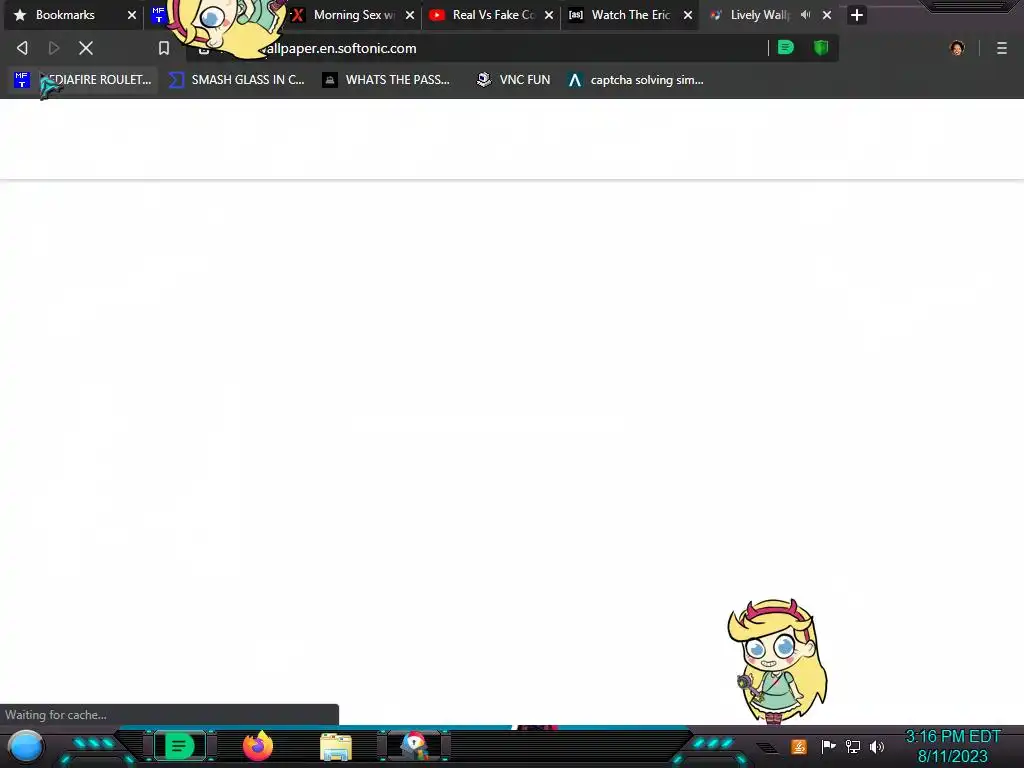Close the Lively Wallp tab
Viewport: 1024px width, 768px height.
[827, 15]
